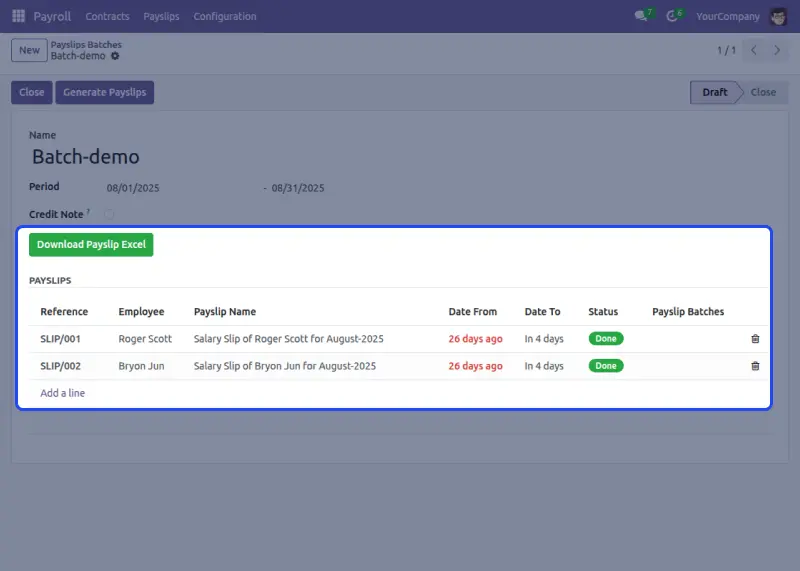The height and width of the screenshot is (571, 800).
Task: Follow the Payslips Batches breadcrumb link
Action: tap(86, 44)
